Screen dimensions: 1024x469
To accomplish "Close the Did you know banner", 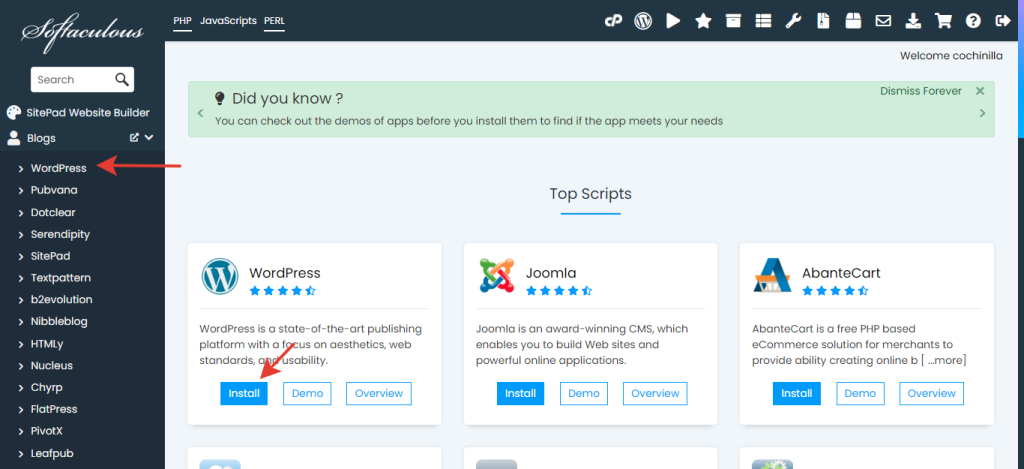I will pyautogui.click(x=980, y=91).
